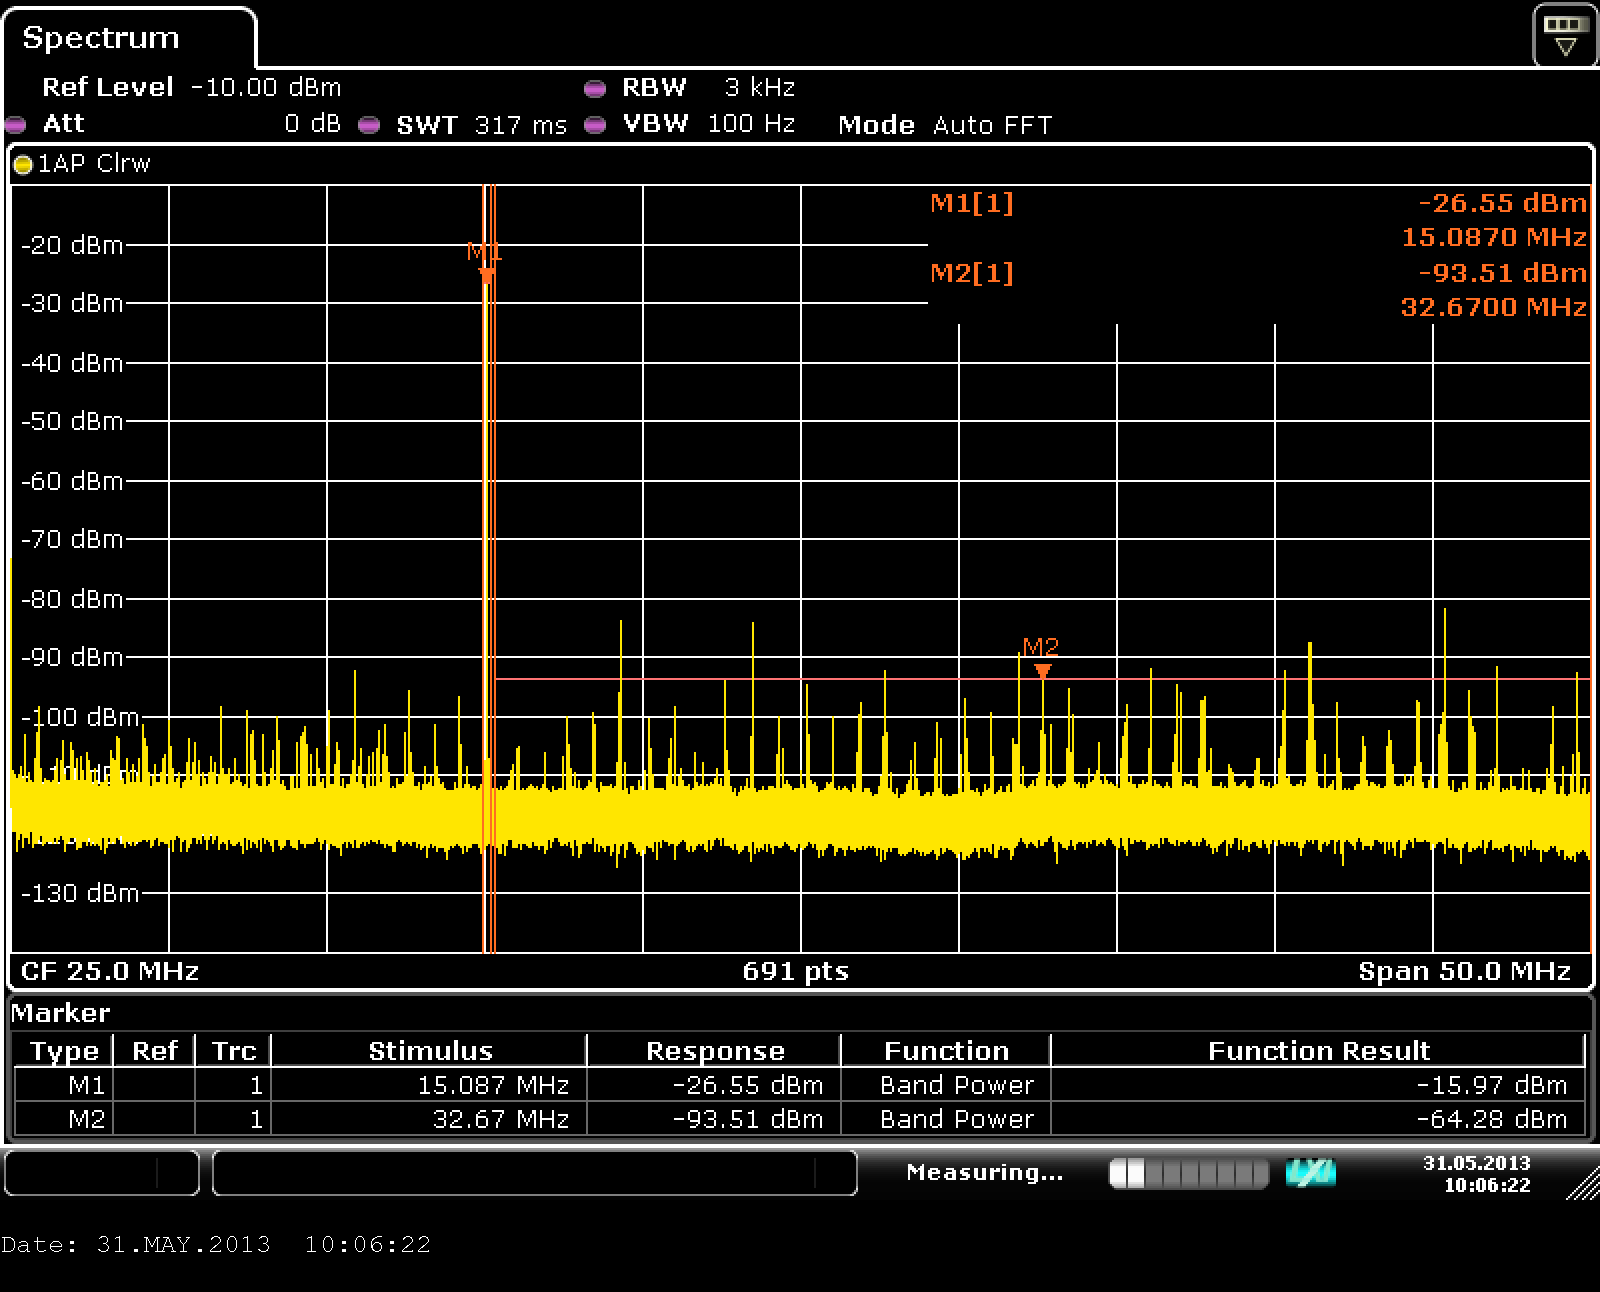Click the purple indicator dot beside RBW

pyautogui.click(x=595, y=89)
